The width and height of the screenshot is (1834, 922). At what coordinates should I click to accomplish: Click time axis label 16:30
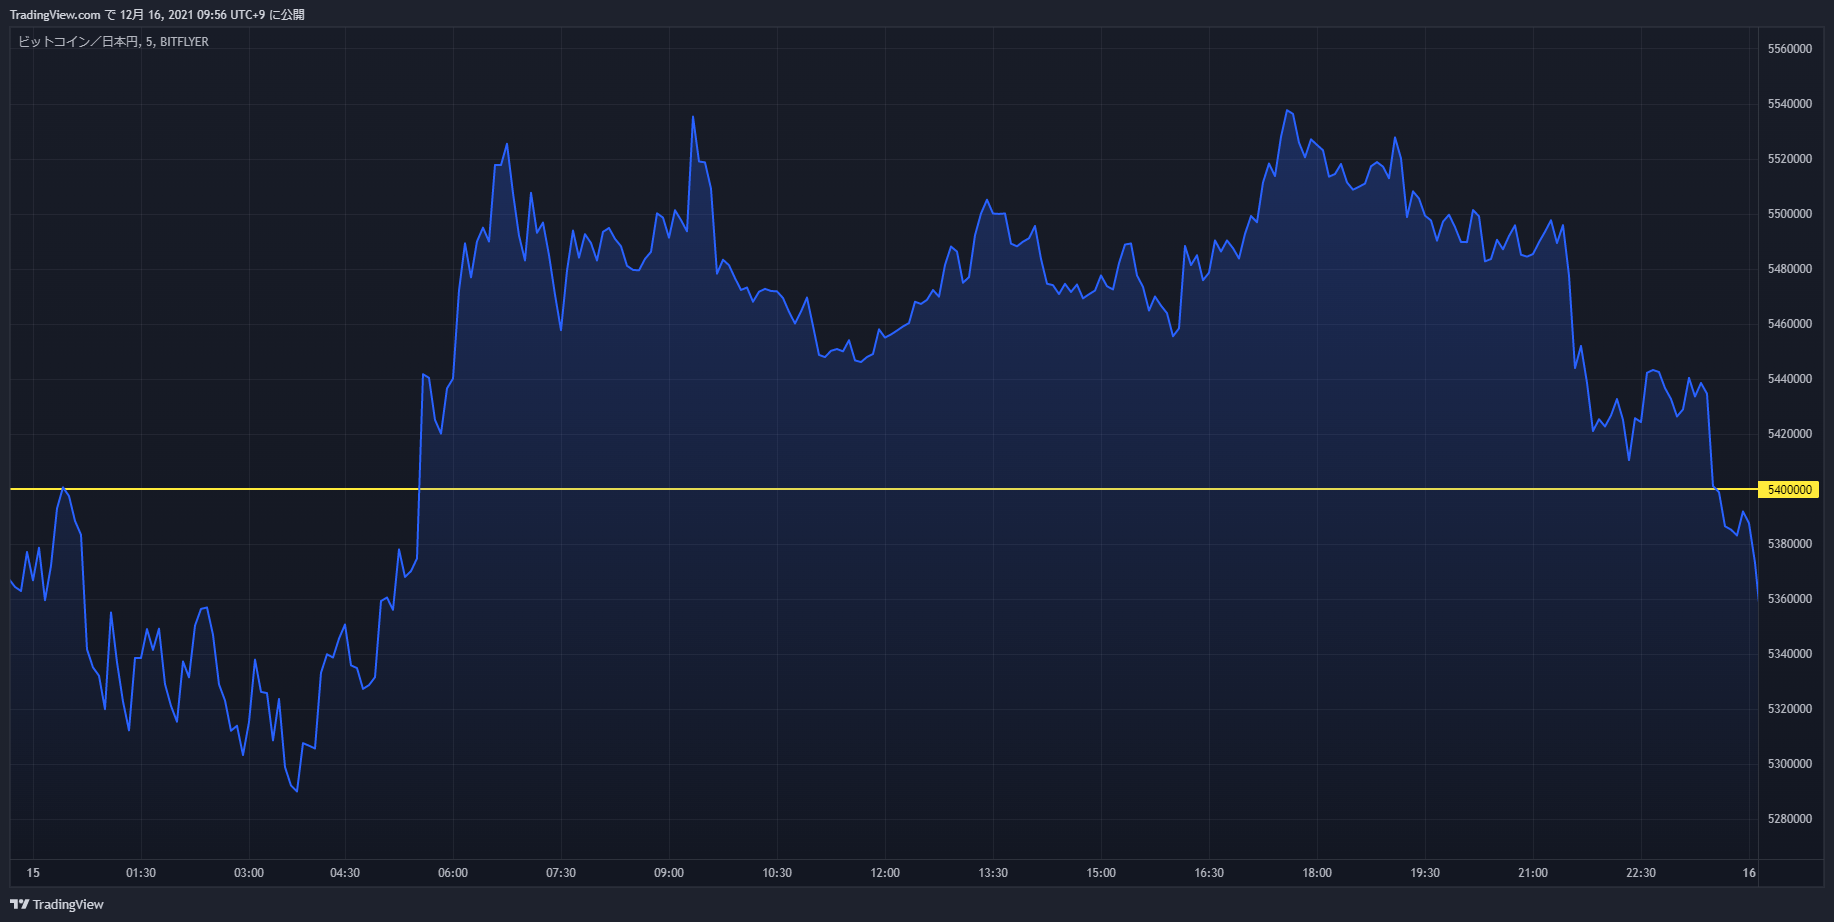[1209, 873]
